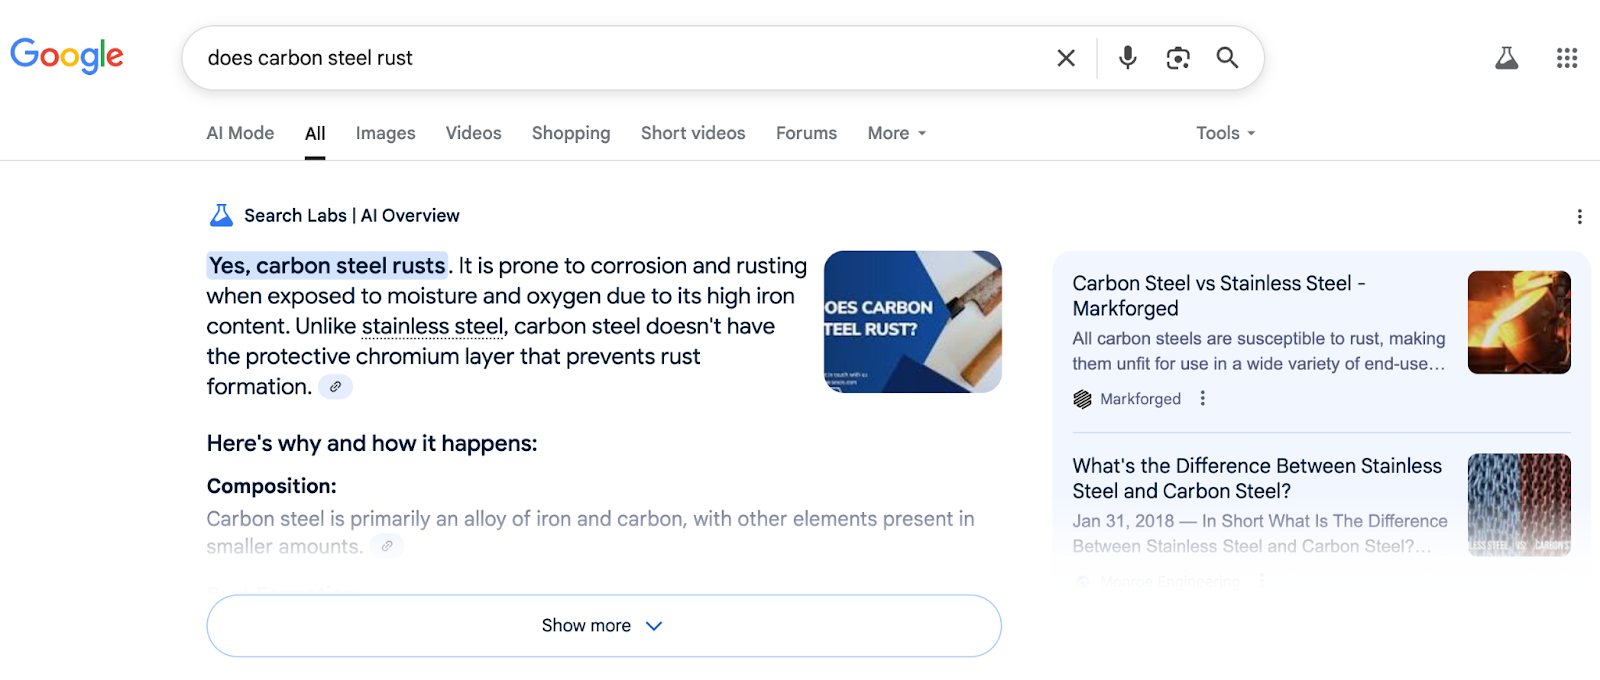Switch to the Images tab
1600x680 pixels.
pyautogui.click(x=385, y=133)
